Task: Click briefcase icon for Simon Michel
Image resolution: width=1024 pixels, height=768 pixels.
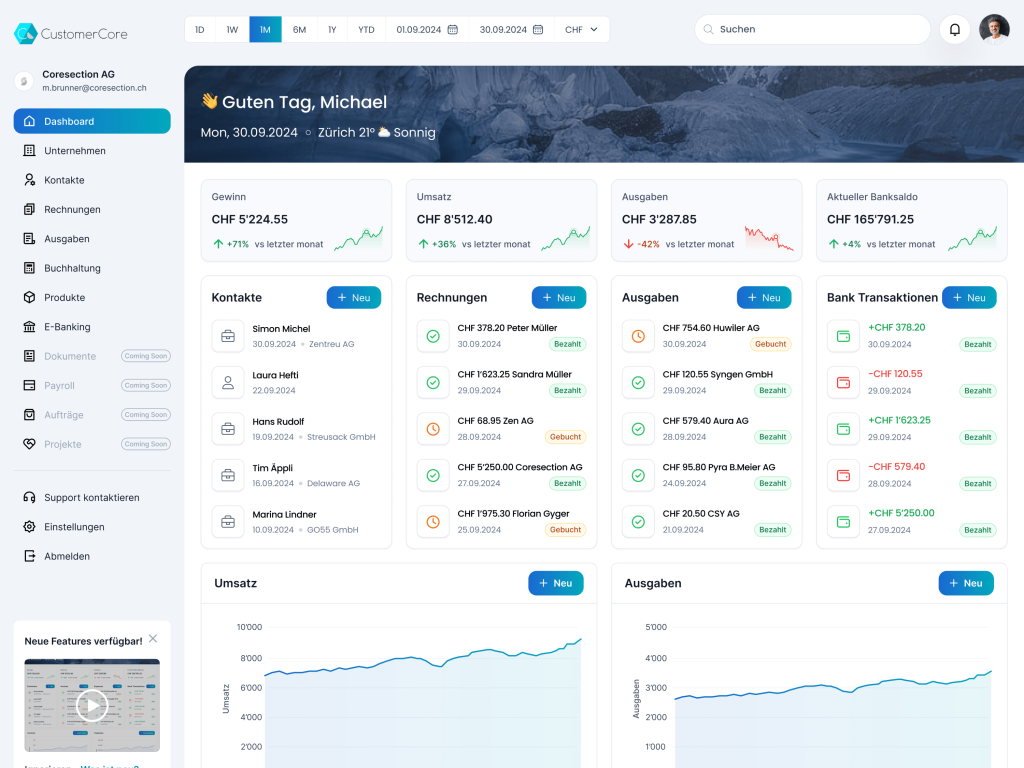Action: [x=228, y=336]
